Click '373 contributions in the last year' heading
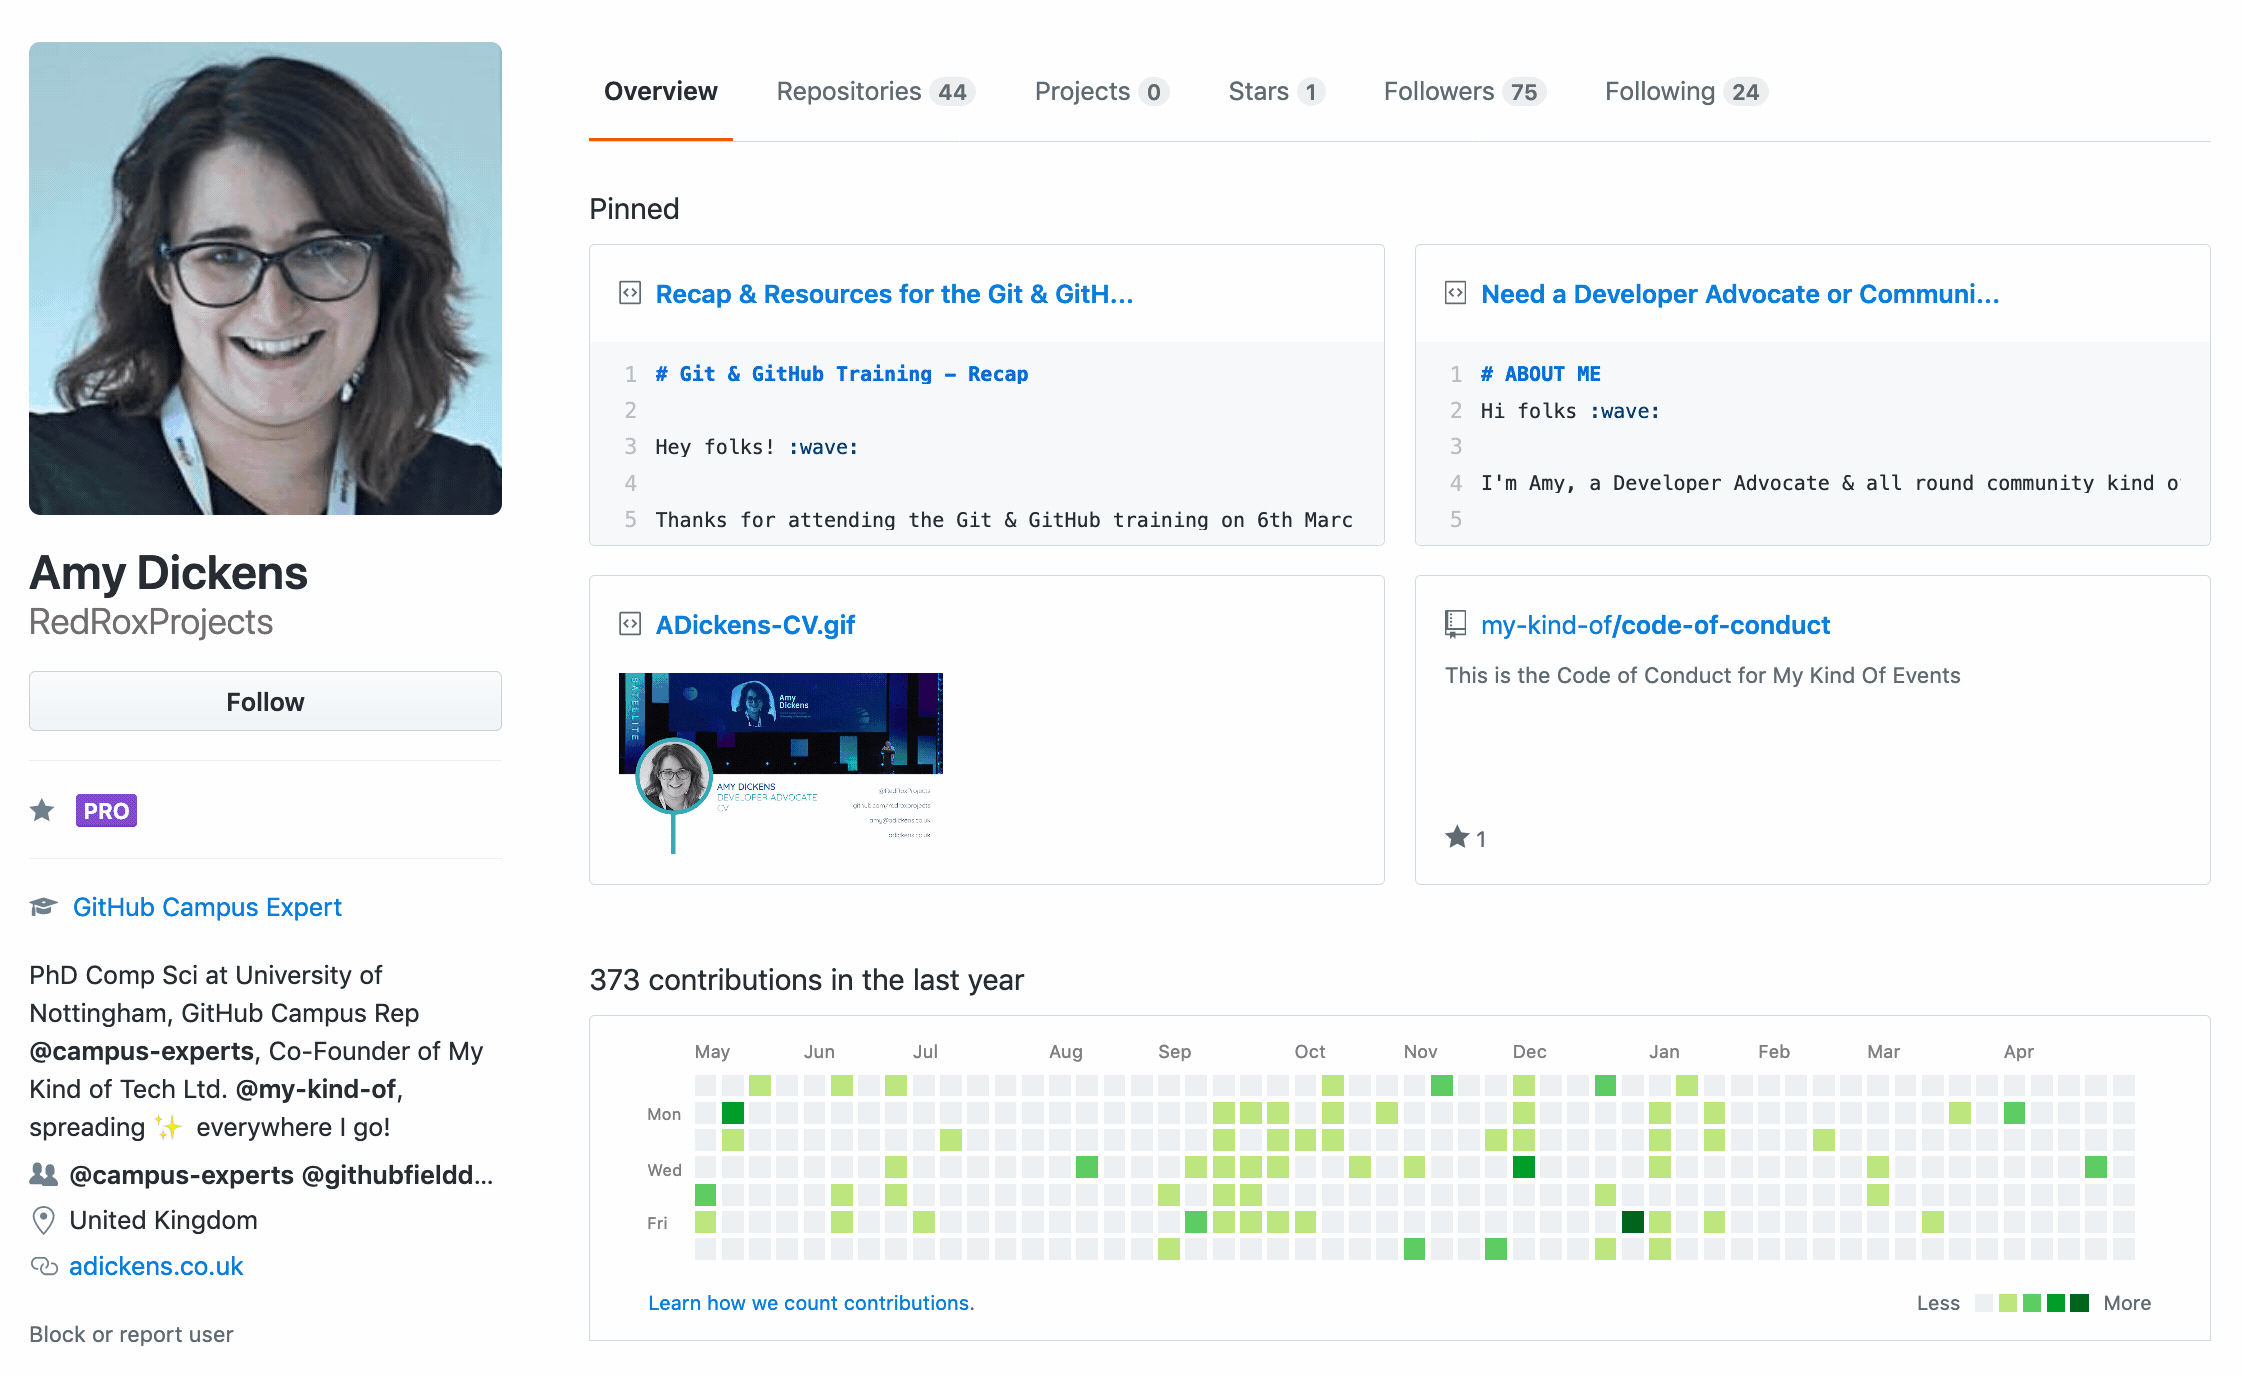 pyautogui.click(x=807, y=980)
